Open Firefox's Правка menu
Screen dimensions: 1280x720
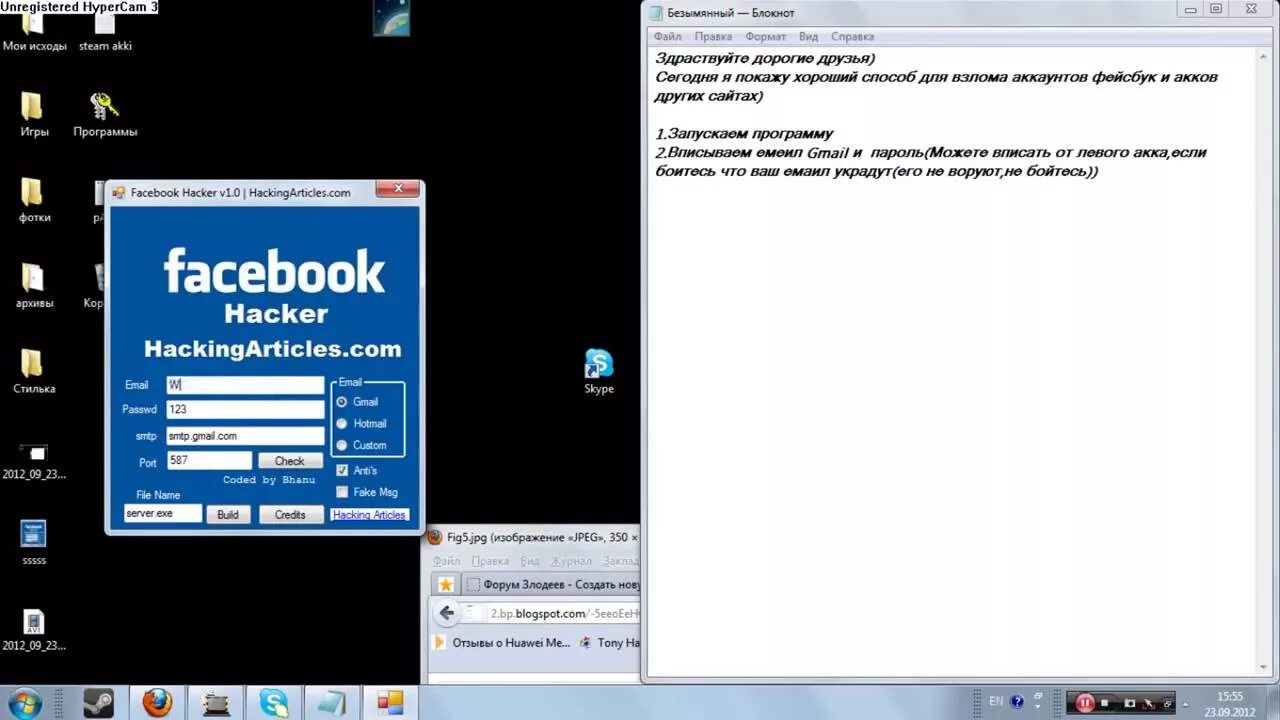[x=490, y=562]
